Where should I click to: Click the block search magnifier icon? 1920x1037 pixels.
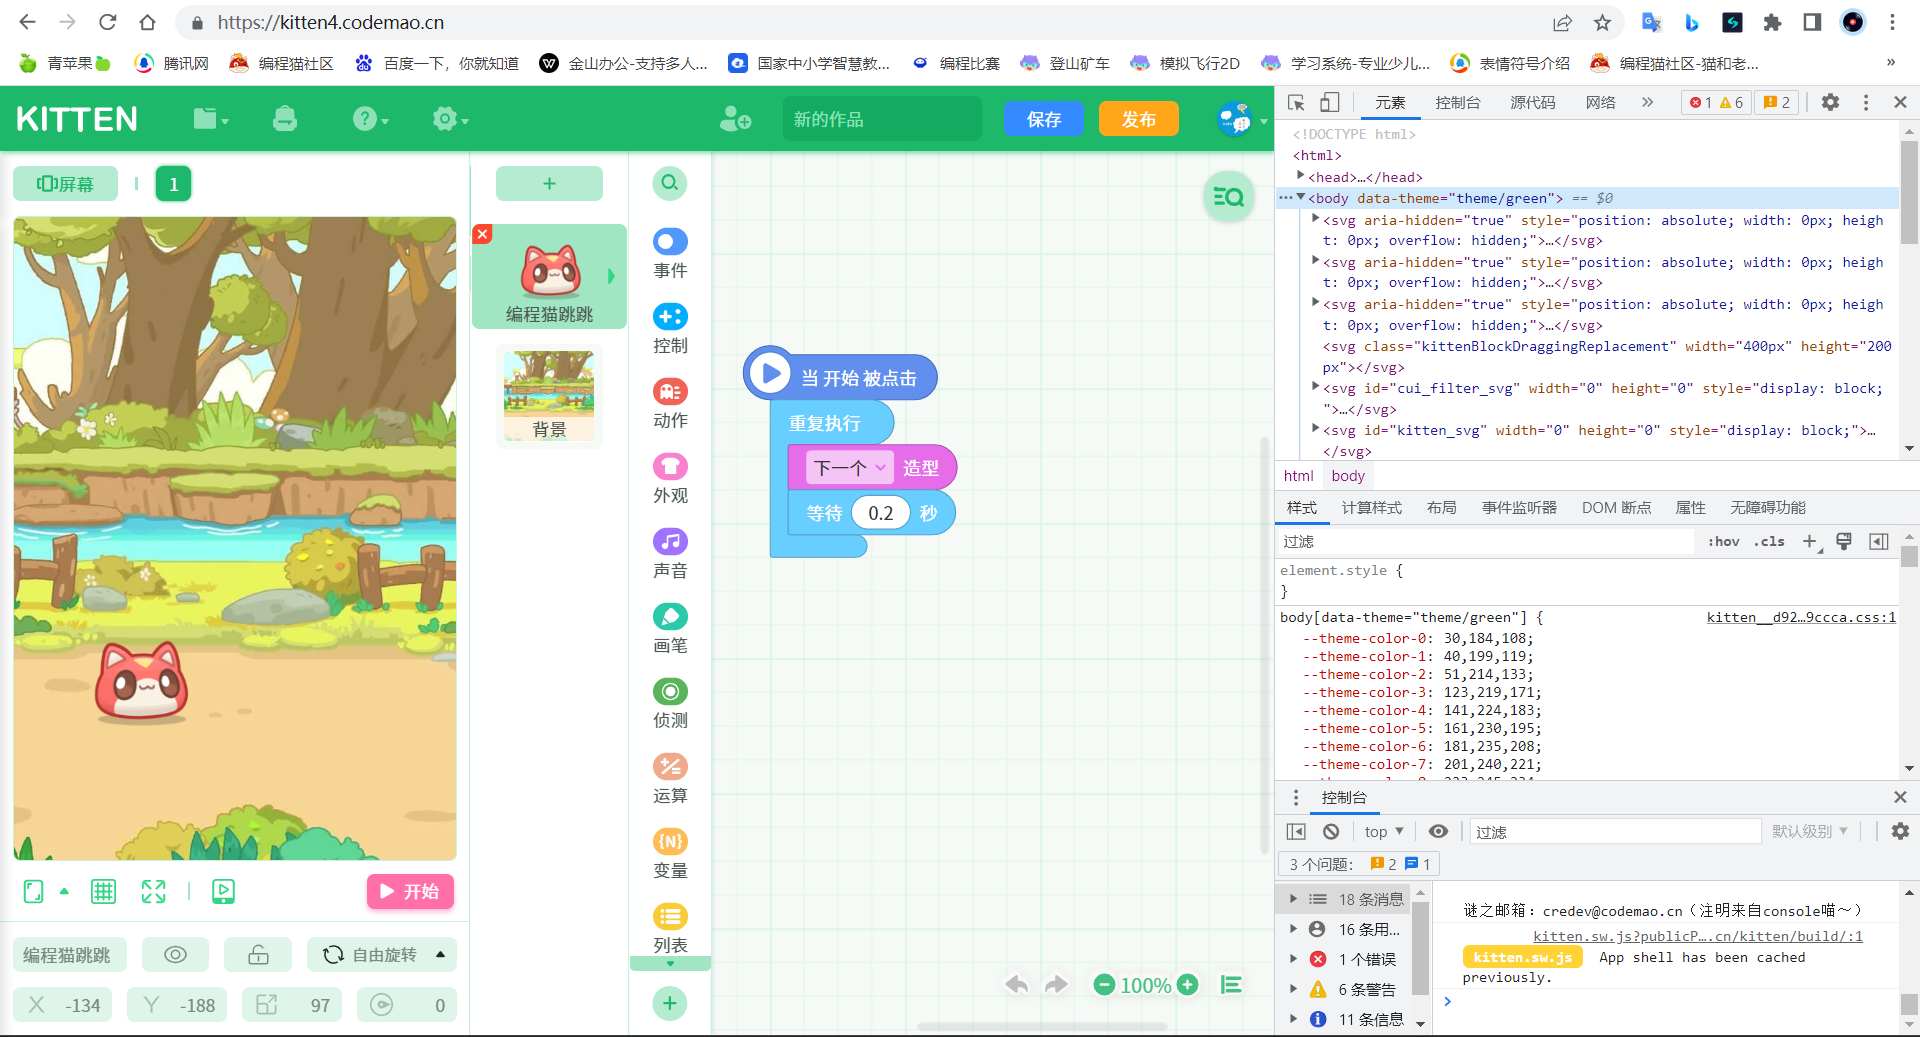(670, 183)
